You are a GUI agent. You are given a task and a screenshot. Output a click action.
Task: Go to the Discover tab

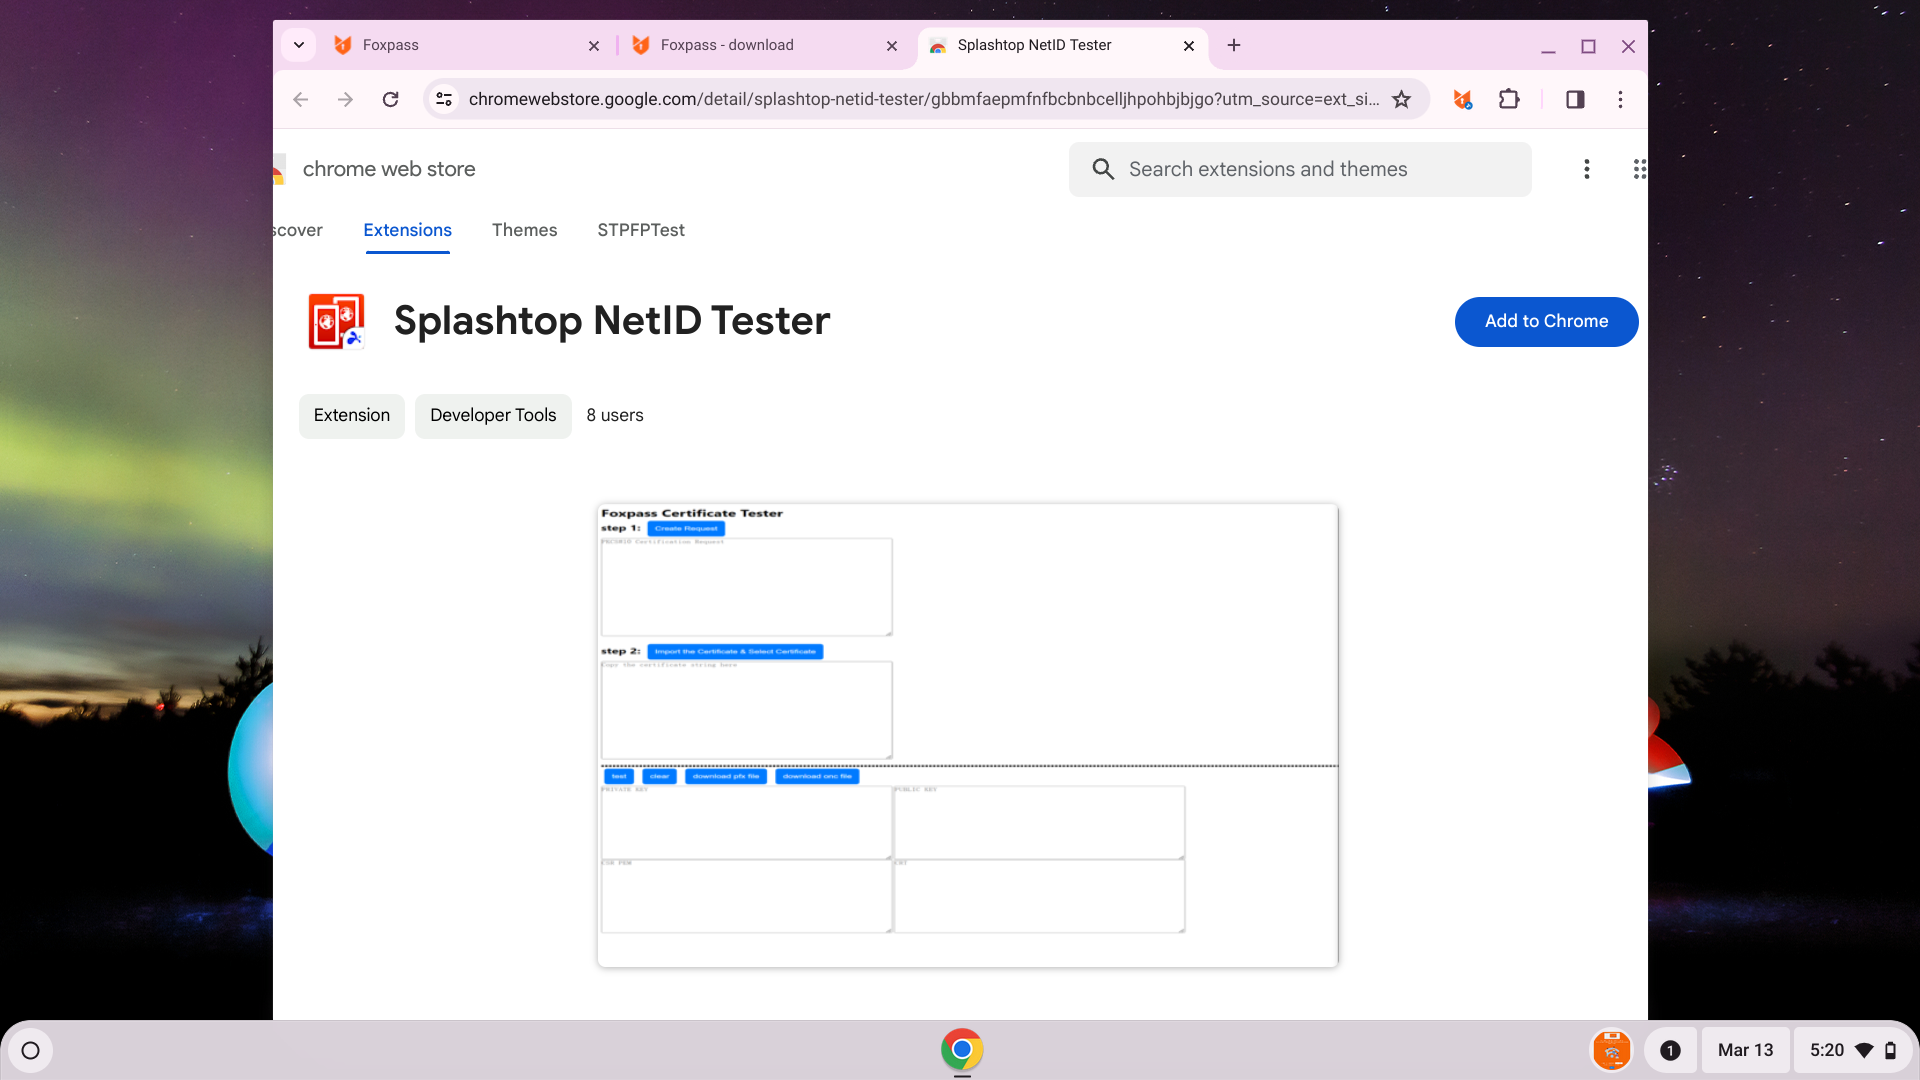click(298, 230)
